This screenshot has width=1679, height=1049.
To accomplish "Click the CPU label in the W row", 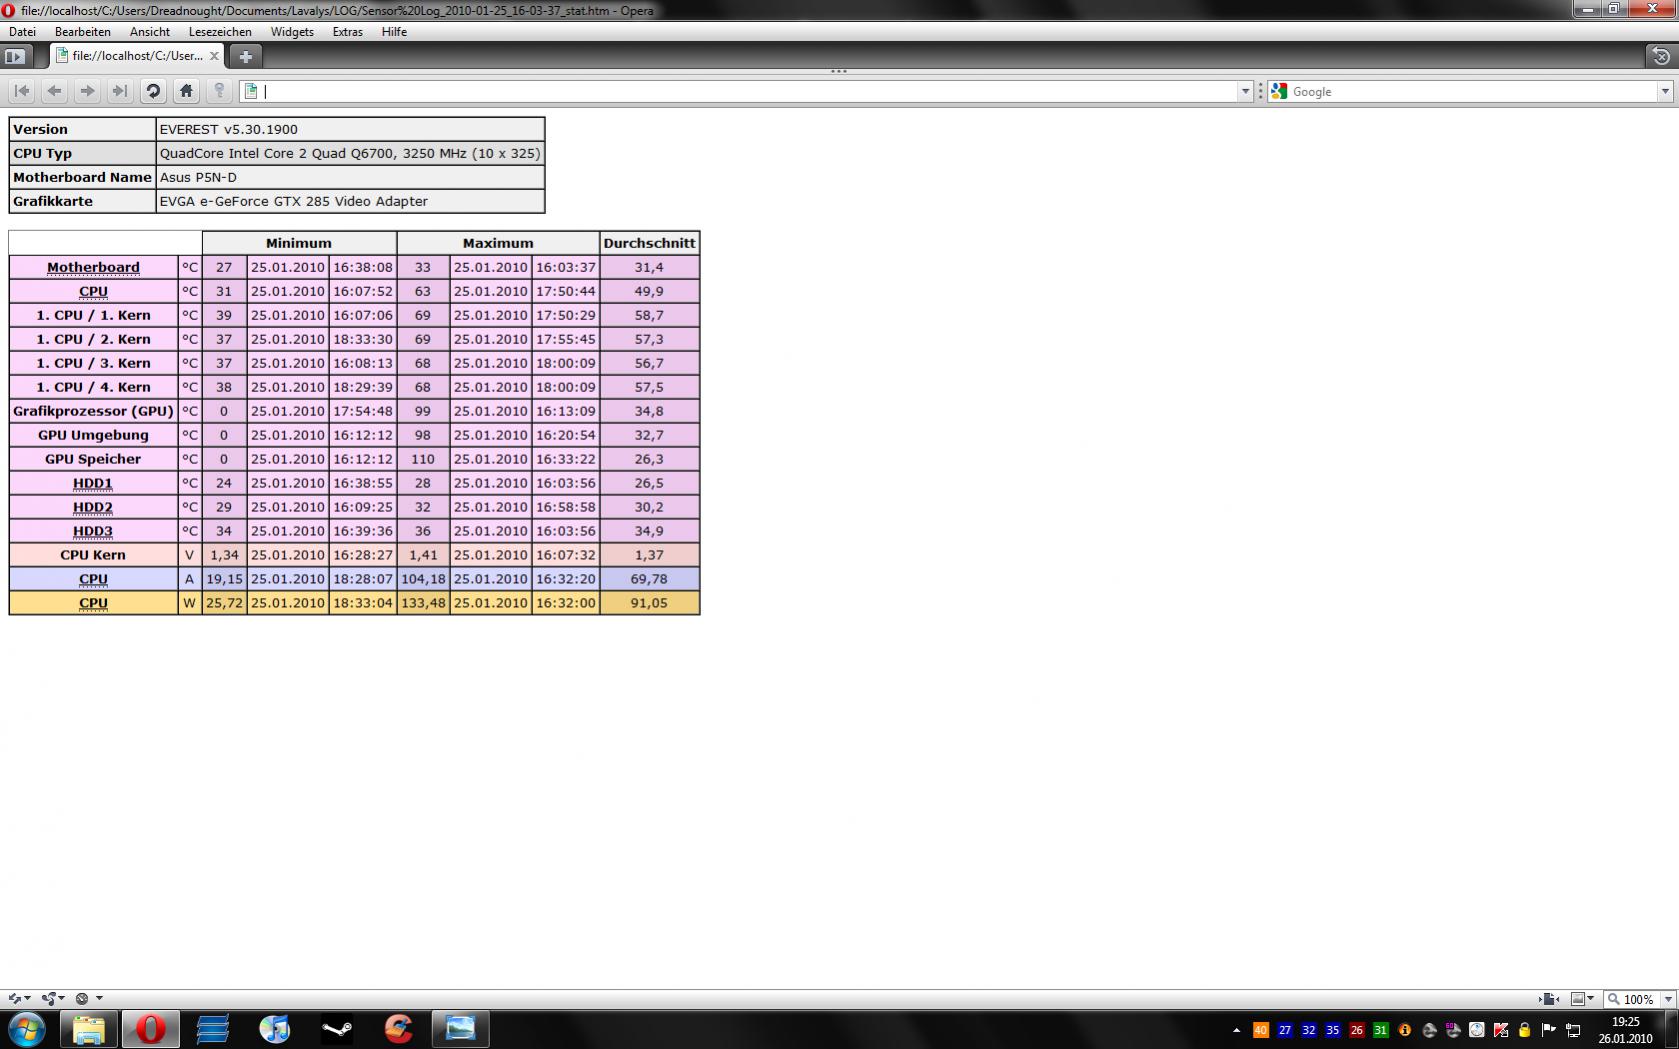I will 93,603.
